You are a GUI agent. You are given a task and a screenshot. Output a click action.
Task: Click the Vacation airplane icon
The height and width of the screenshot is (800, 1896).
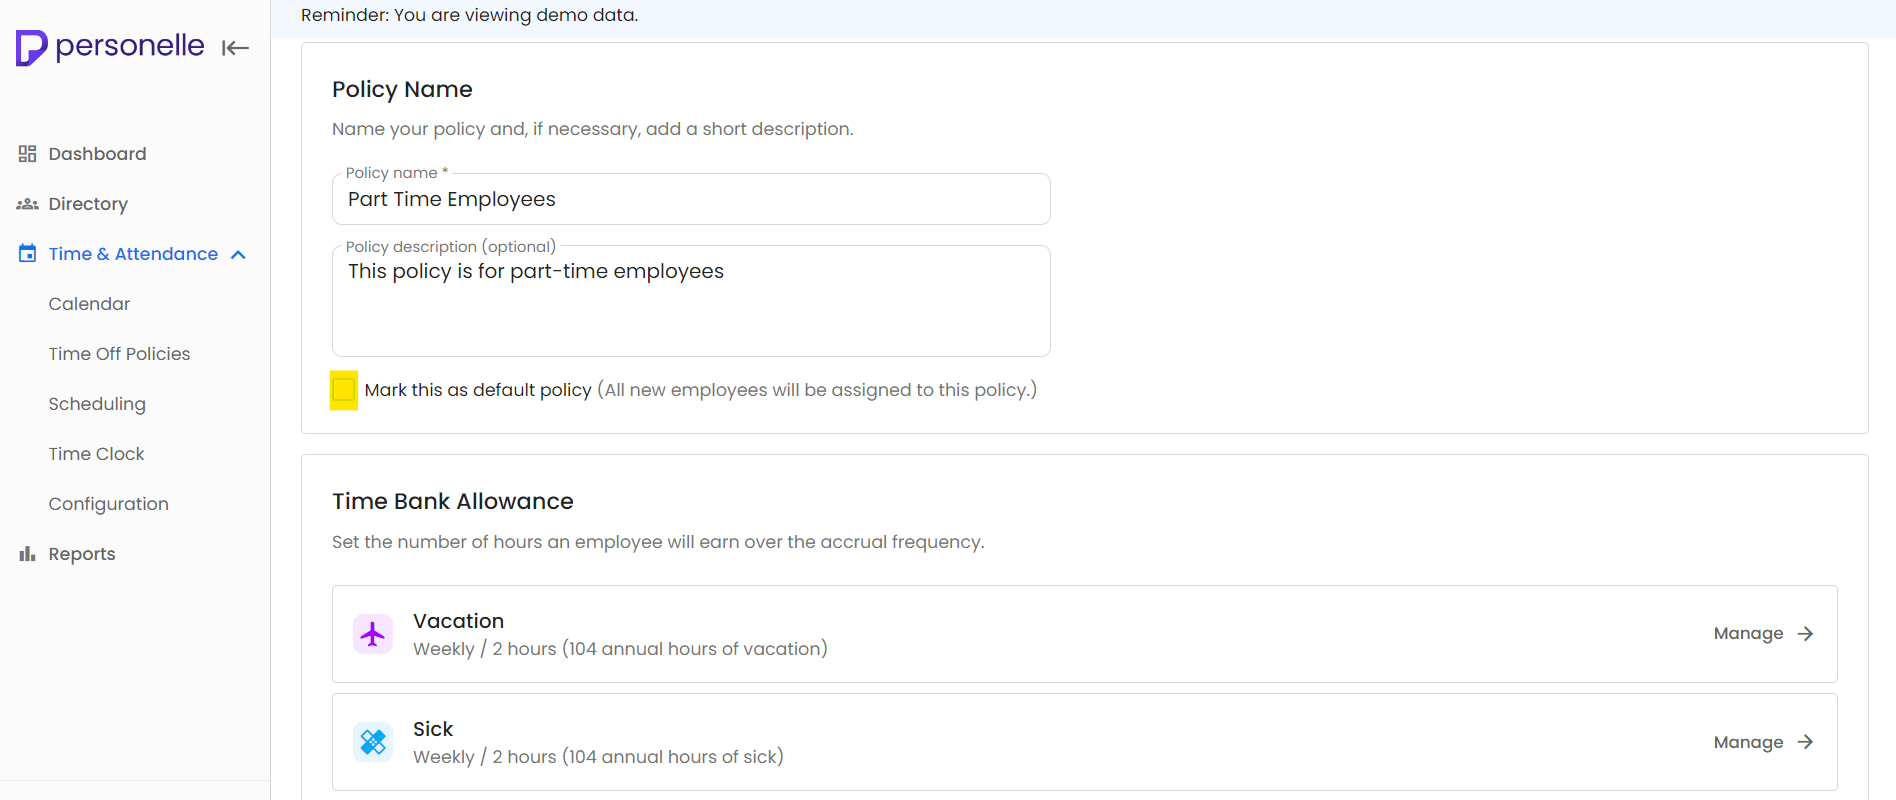pos(372,633)
